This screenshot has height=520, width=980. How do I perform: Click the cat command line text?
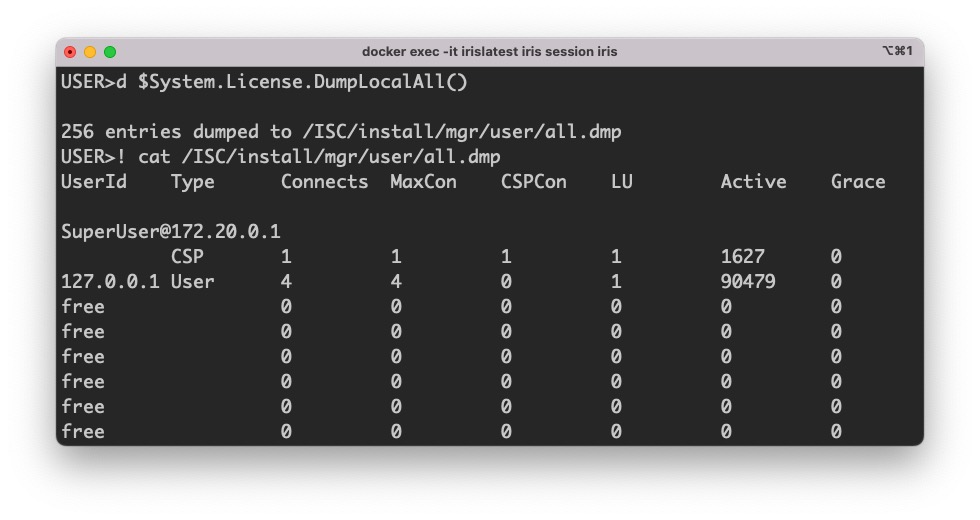319,157
